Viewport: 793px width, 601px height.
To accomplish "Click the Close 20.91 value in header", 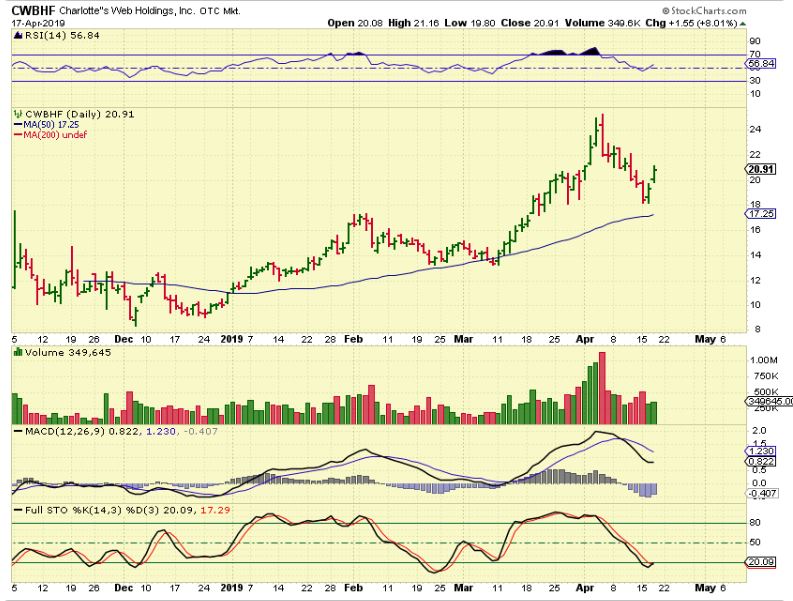I will tap(531, 23).
